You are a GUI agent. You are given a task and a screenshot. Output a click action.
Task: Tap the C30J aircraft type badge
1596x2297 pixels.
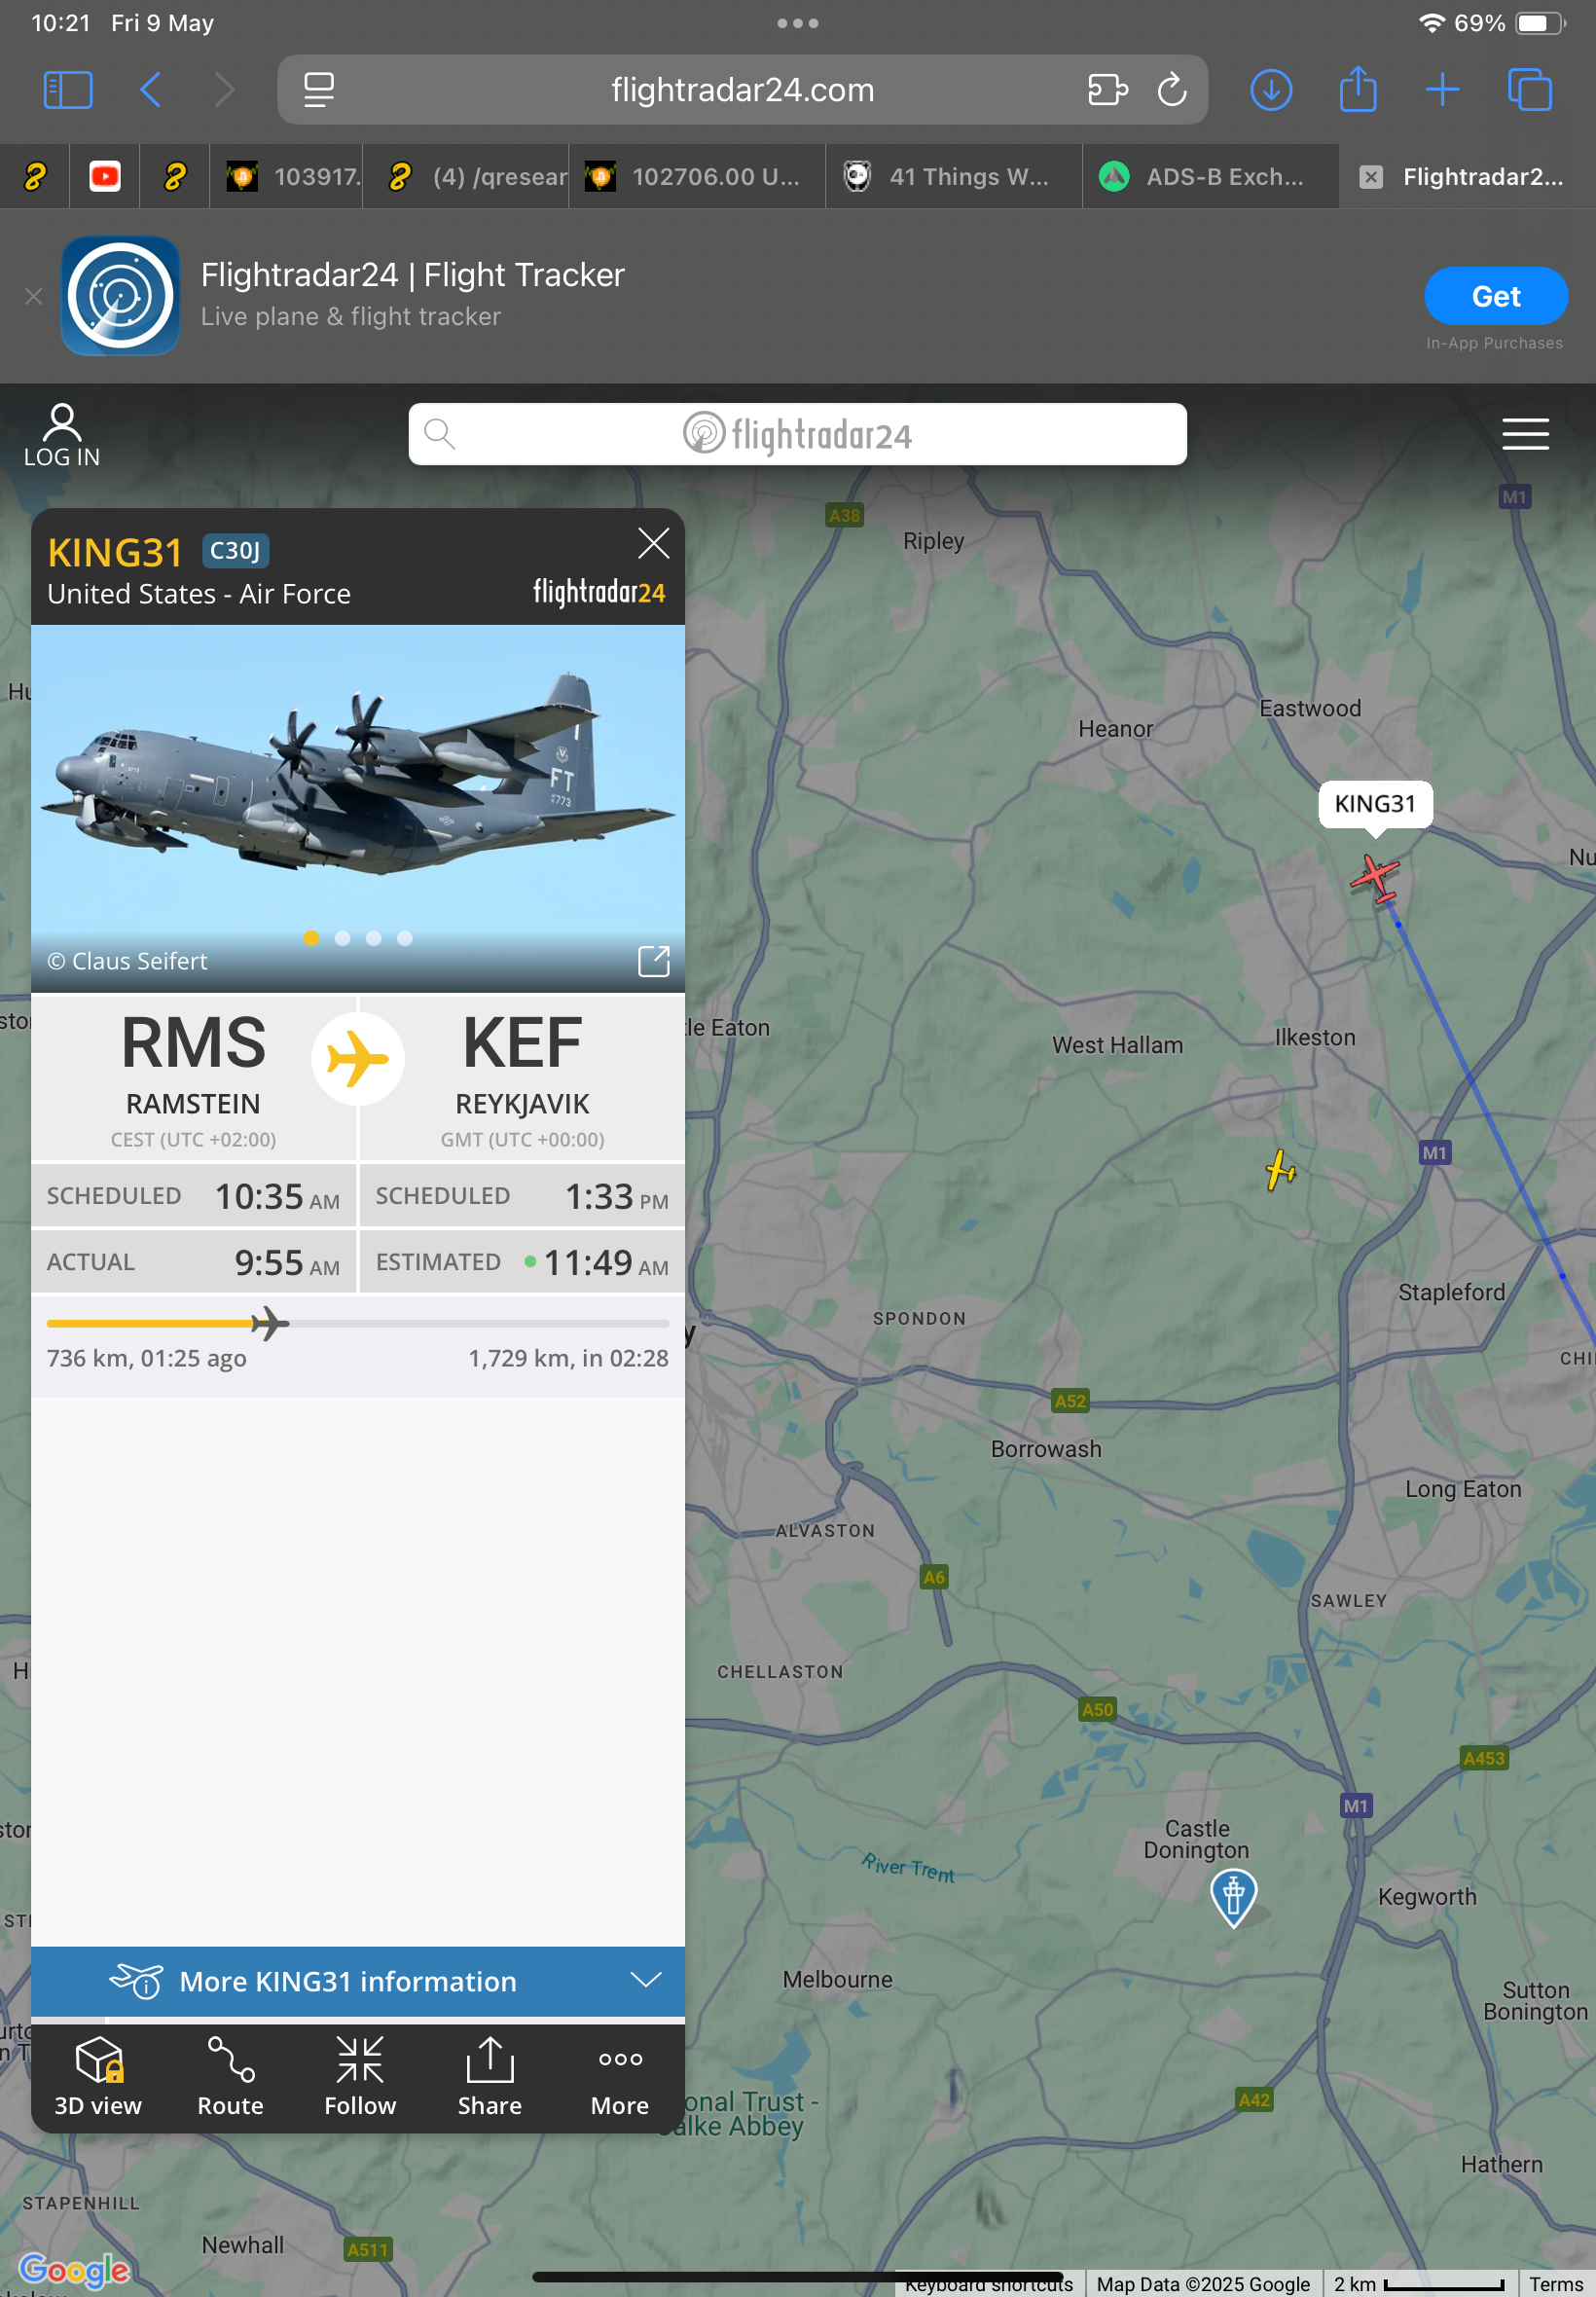(x=235, y=551)
